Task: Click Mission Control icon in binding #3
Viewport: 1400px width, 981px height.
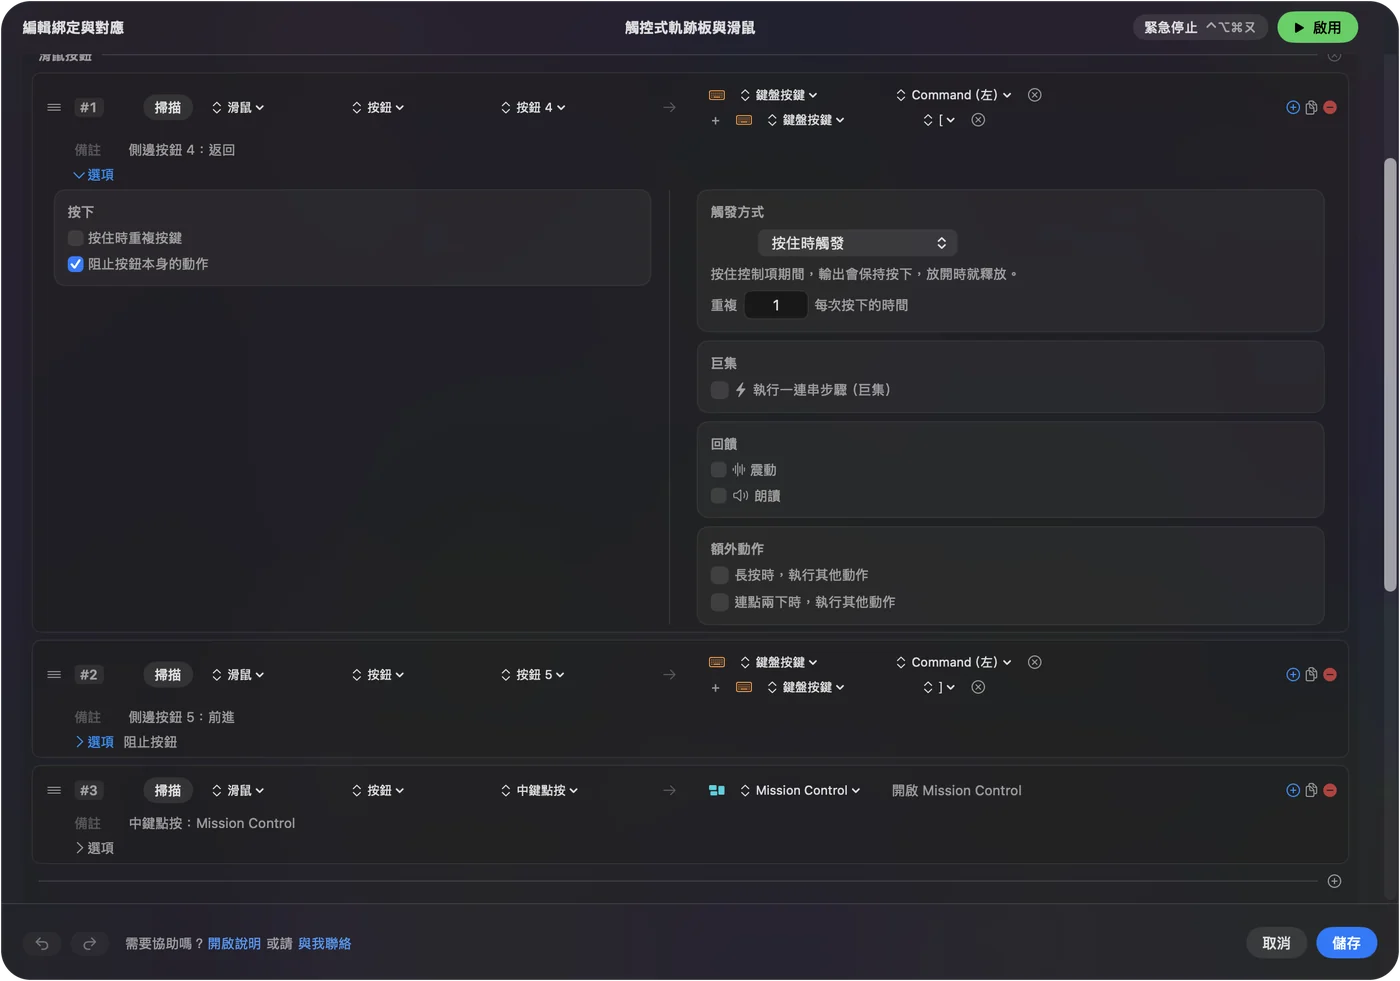Action: [x=717, y=790]
